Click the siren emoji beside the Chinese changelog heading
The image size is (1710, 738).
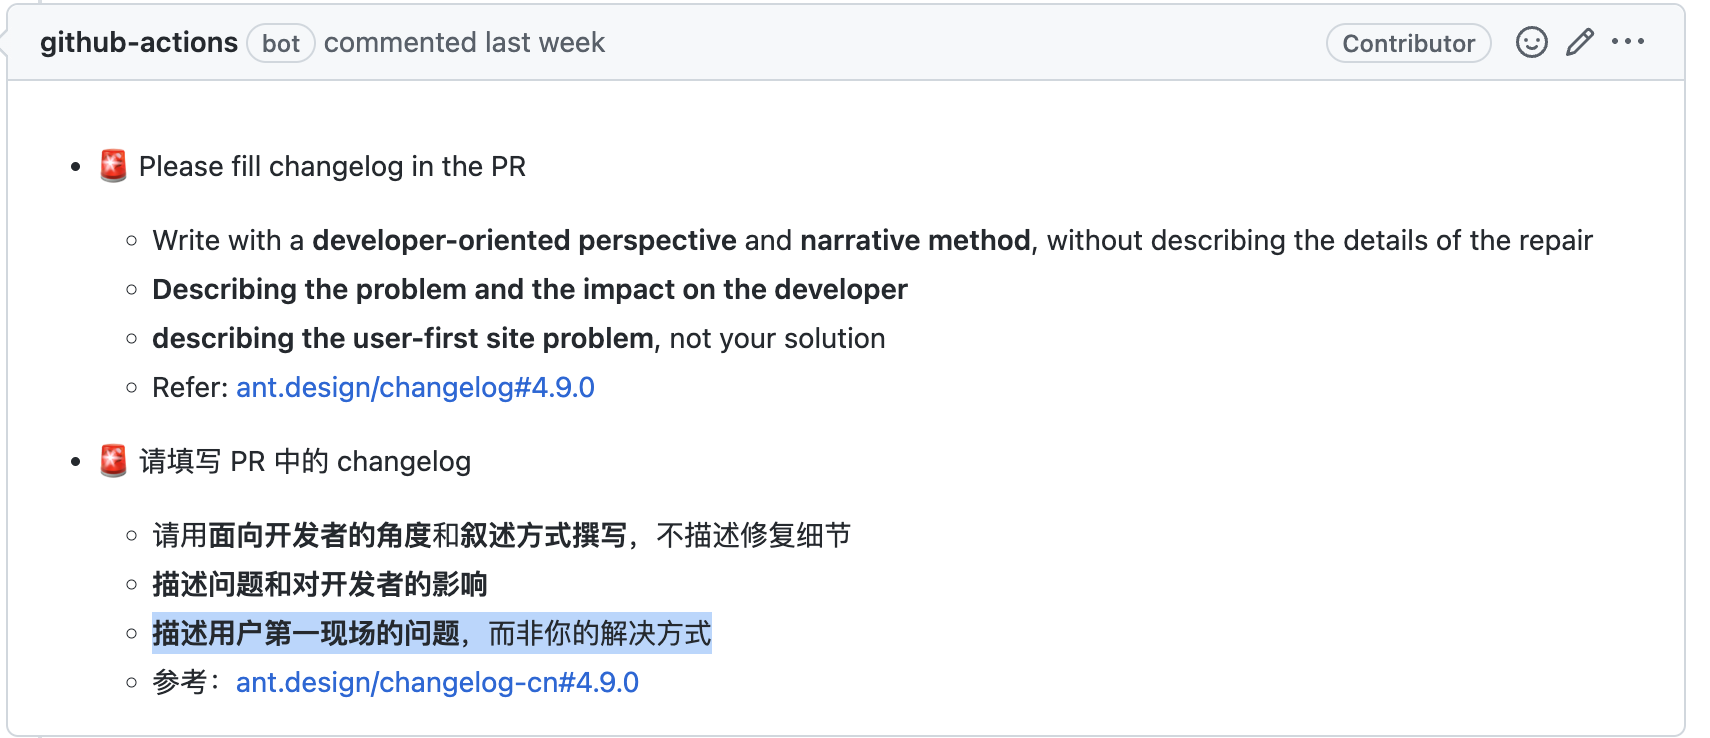[116, 460]
